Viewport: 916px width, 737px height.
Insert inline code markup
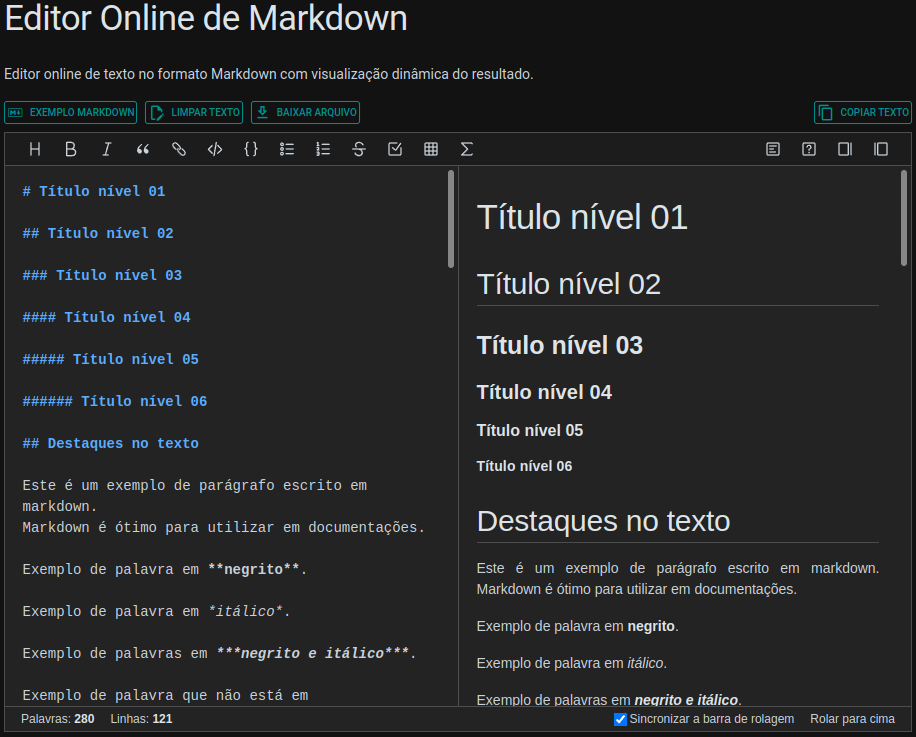[215, 148]
